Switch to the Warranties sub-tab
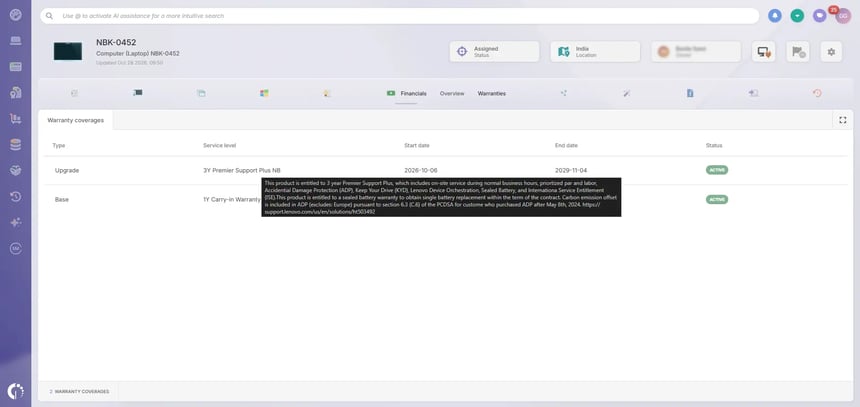 click(x=491, y=94)
